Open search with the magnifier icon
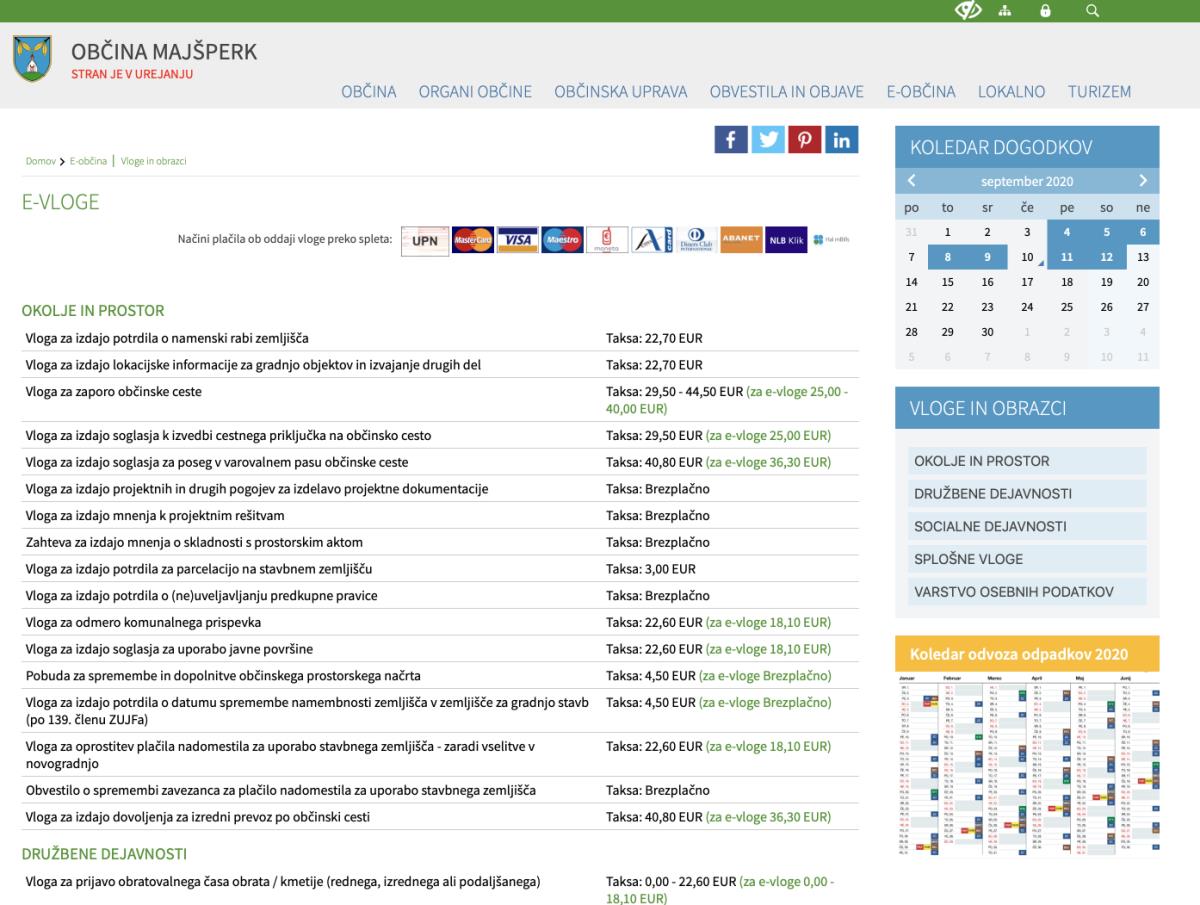Image resolution: width=1200 pixels, height=905 pixels. tap(1092, 11)
